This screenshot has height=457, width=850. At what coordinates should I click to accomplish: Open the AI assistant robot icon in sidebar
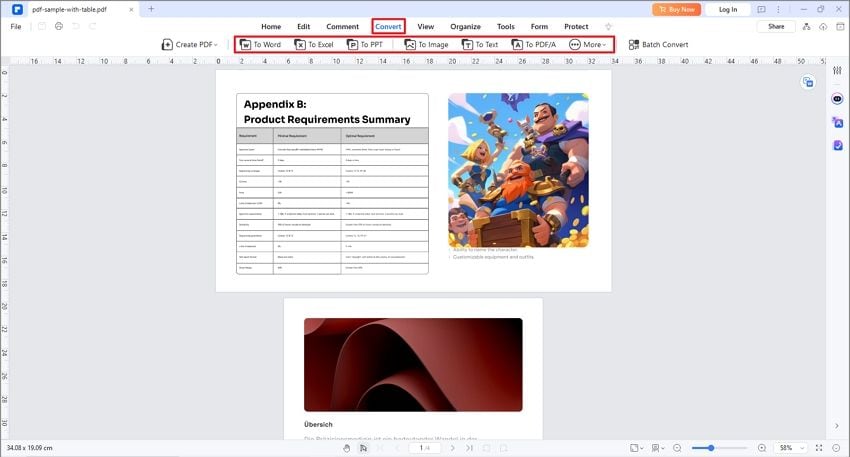(838, 99)
